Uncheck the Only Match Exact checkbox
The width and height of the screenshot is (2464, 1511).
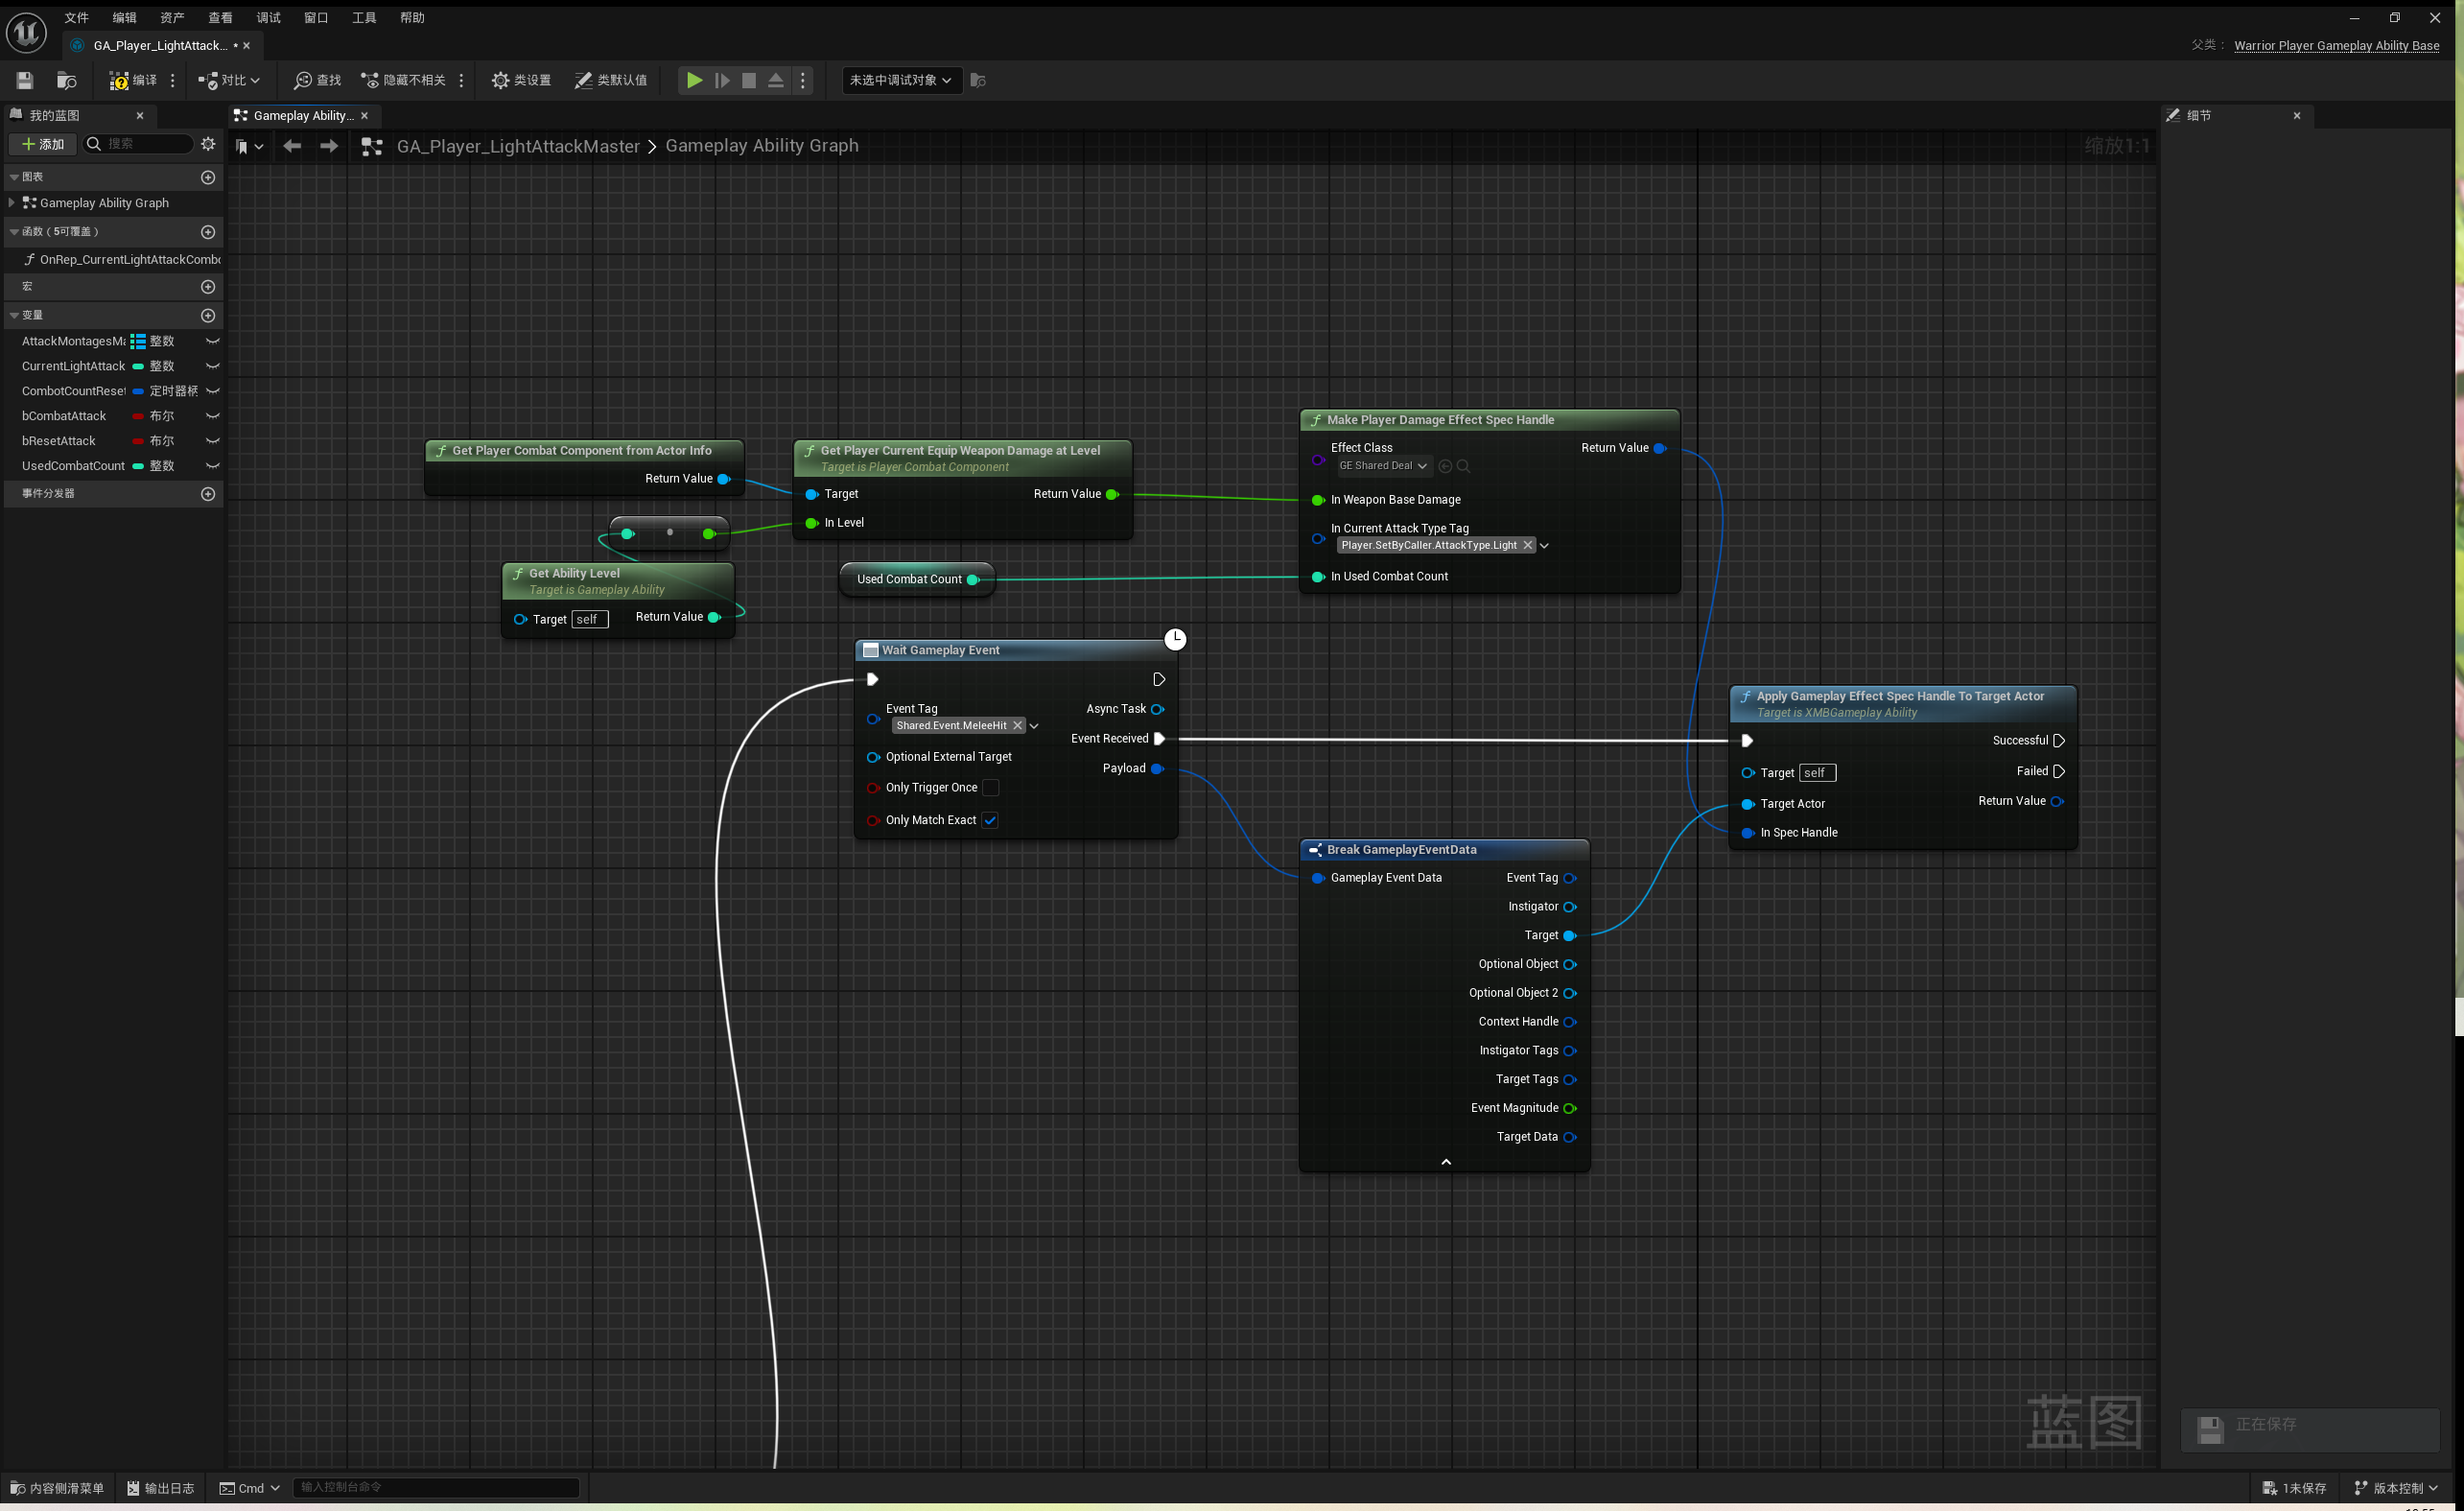click(990, 820)
